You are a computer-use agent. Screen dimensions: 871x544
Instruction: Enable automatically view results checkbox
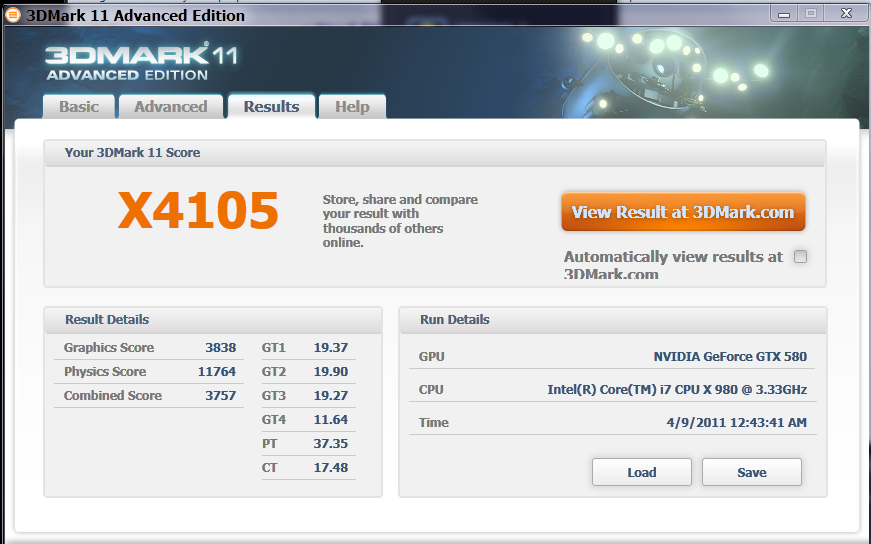(x=800, y=256)
